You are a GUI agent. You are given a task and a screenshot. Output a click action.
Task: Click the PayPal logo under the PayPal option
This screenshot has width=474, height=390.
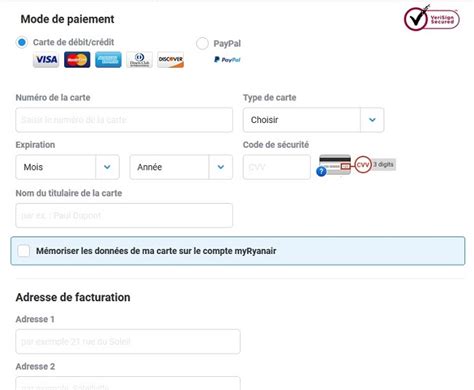[227, 60]
